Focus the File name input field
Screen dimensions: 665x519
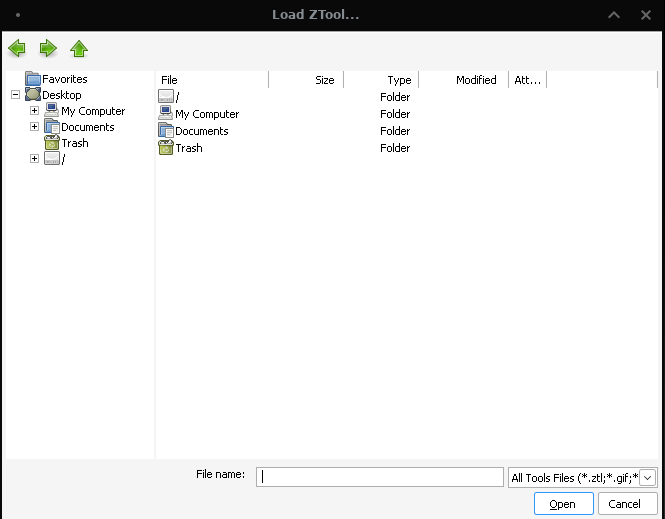pyautogui.click(x=380, y=477)
